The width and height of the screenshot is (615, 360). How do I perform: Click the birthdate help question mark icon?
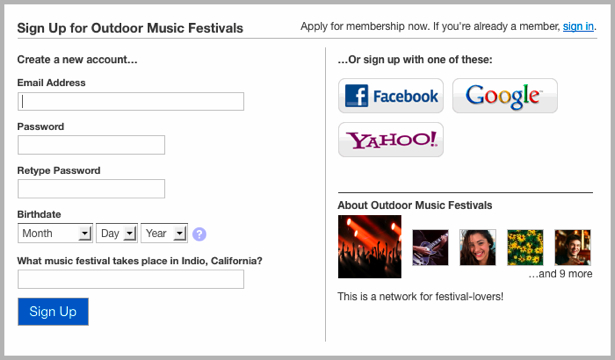[199, 234]
